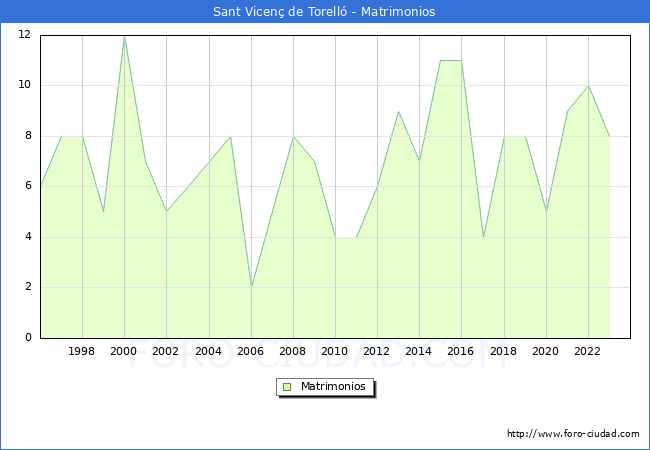Click the 2006 low point at 2
Screen dimensions: 650x450
(251, 287)
